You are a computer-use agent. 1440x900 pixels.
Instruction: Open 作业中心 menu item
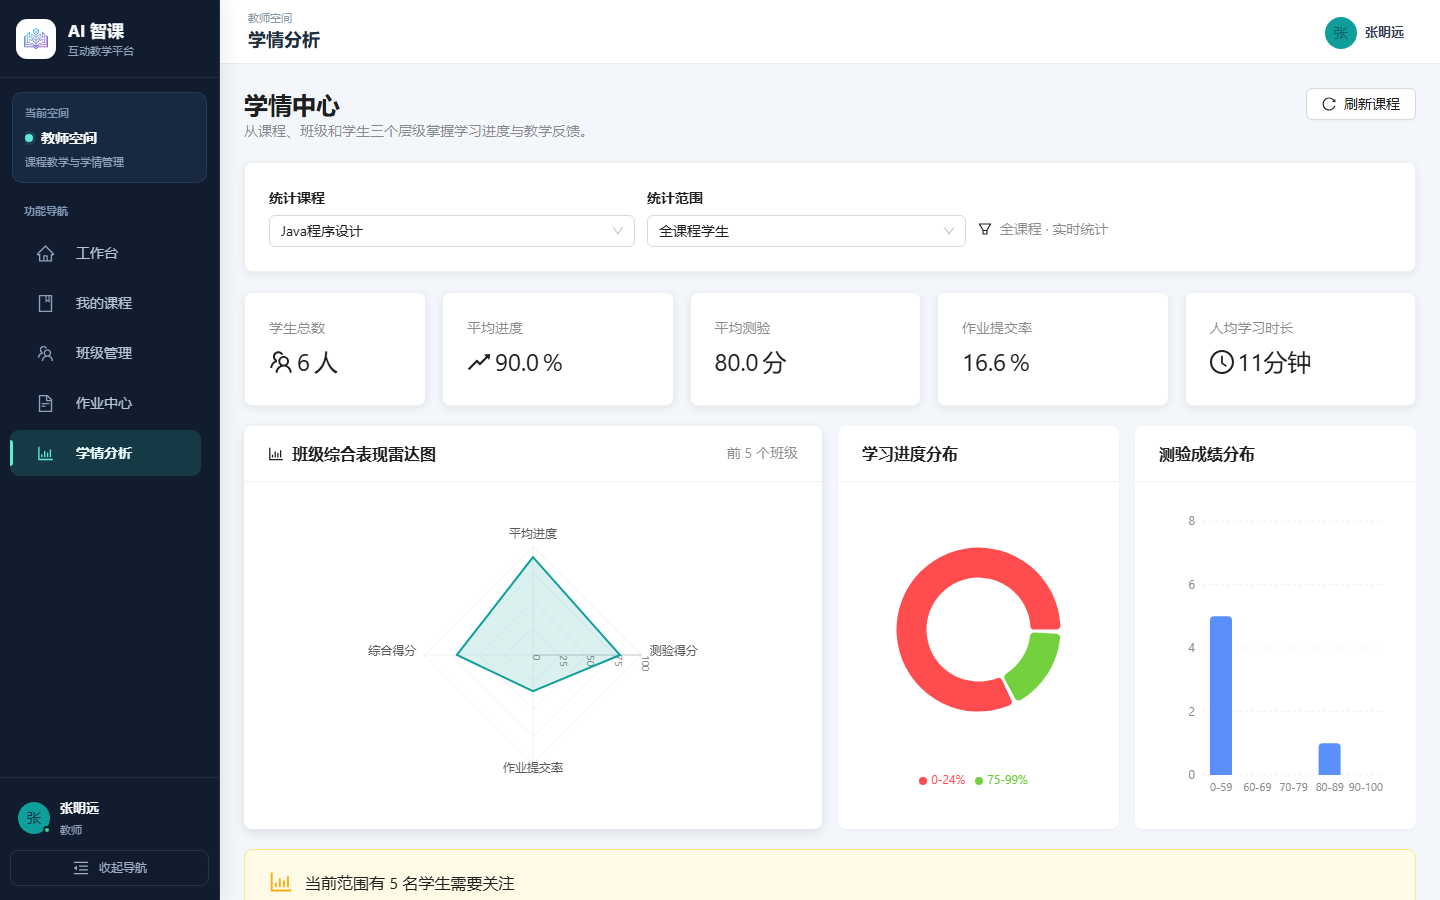106,403
